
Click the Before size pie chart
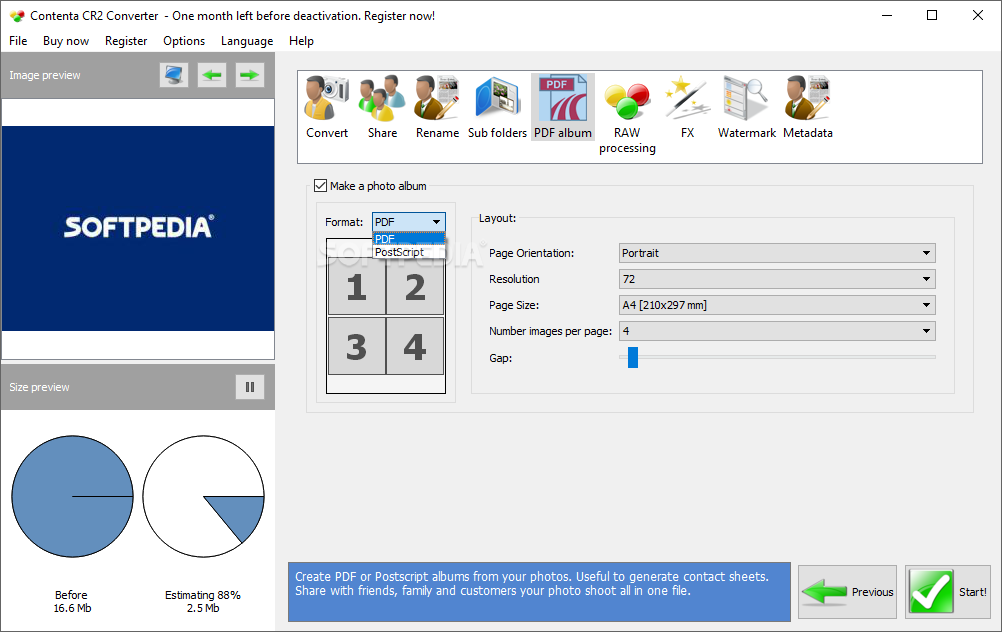(x=72, y=497)
